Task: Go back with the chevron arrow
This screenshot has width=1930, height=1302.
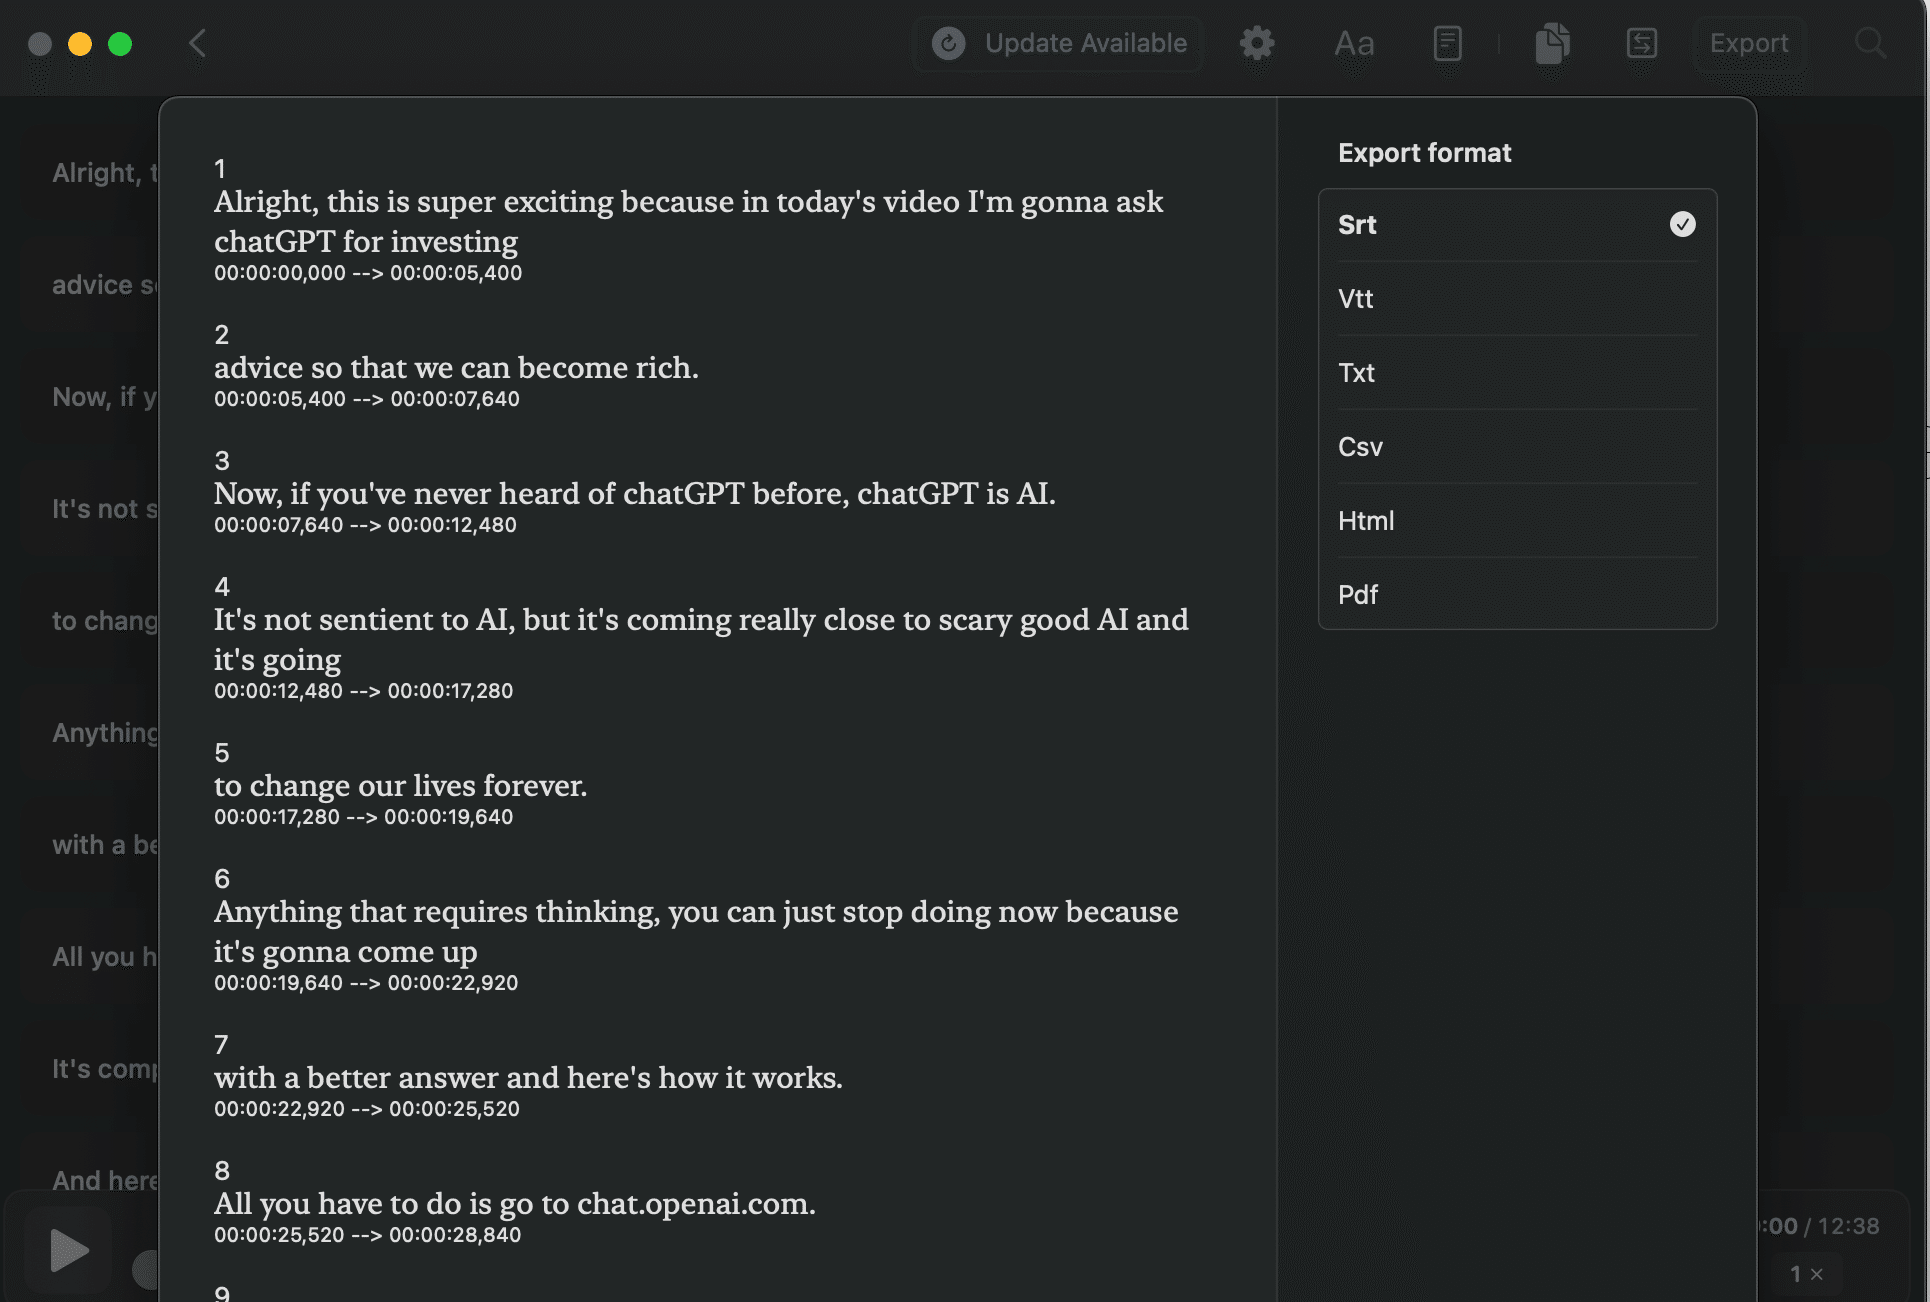Action: coord(198,43)
